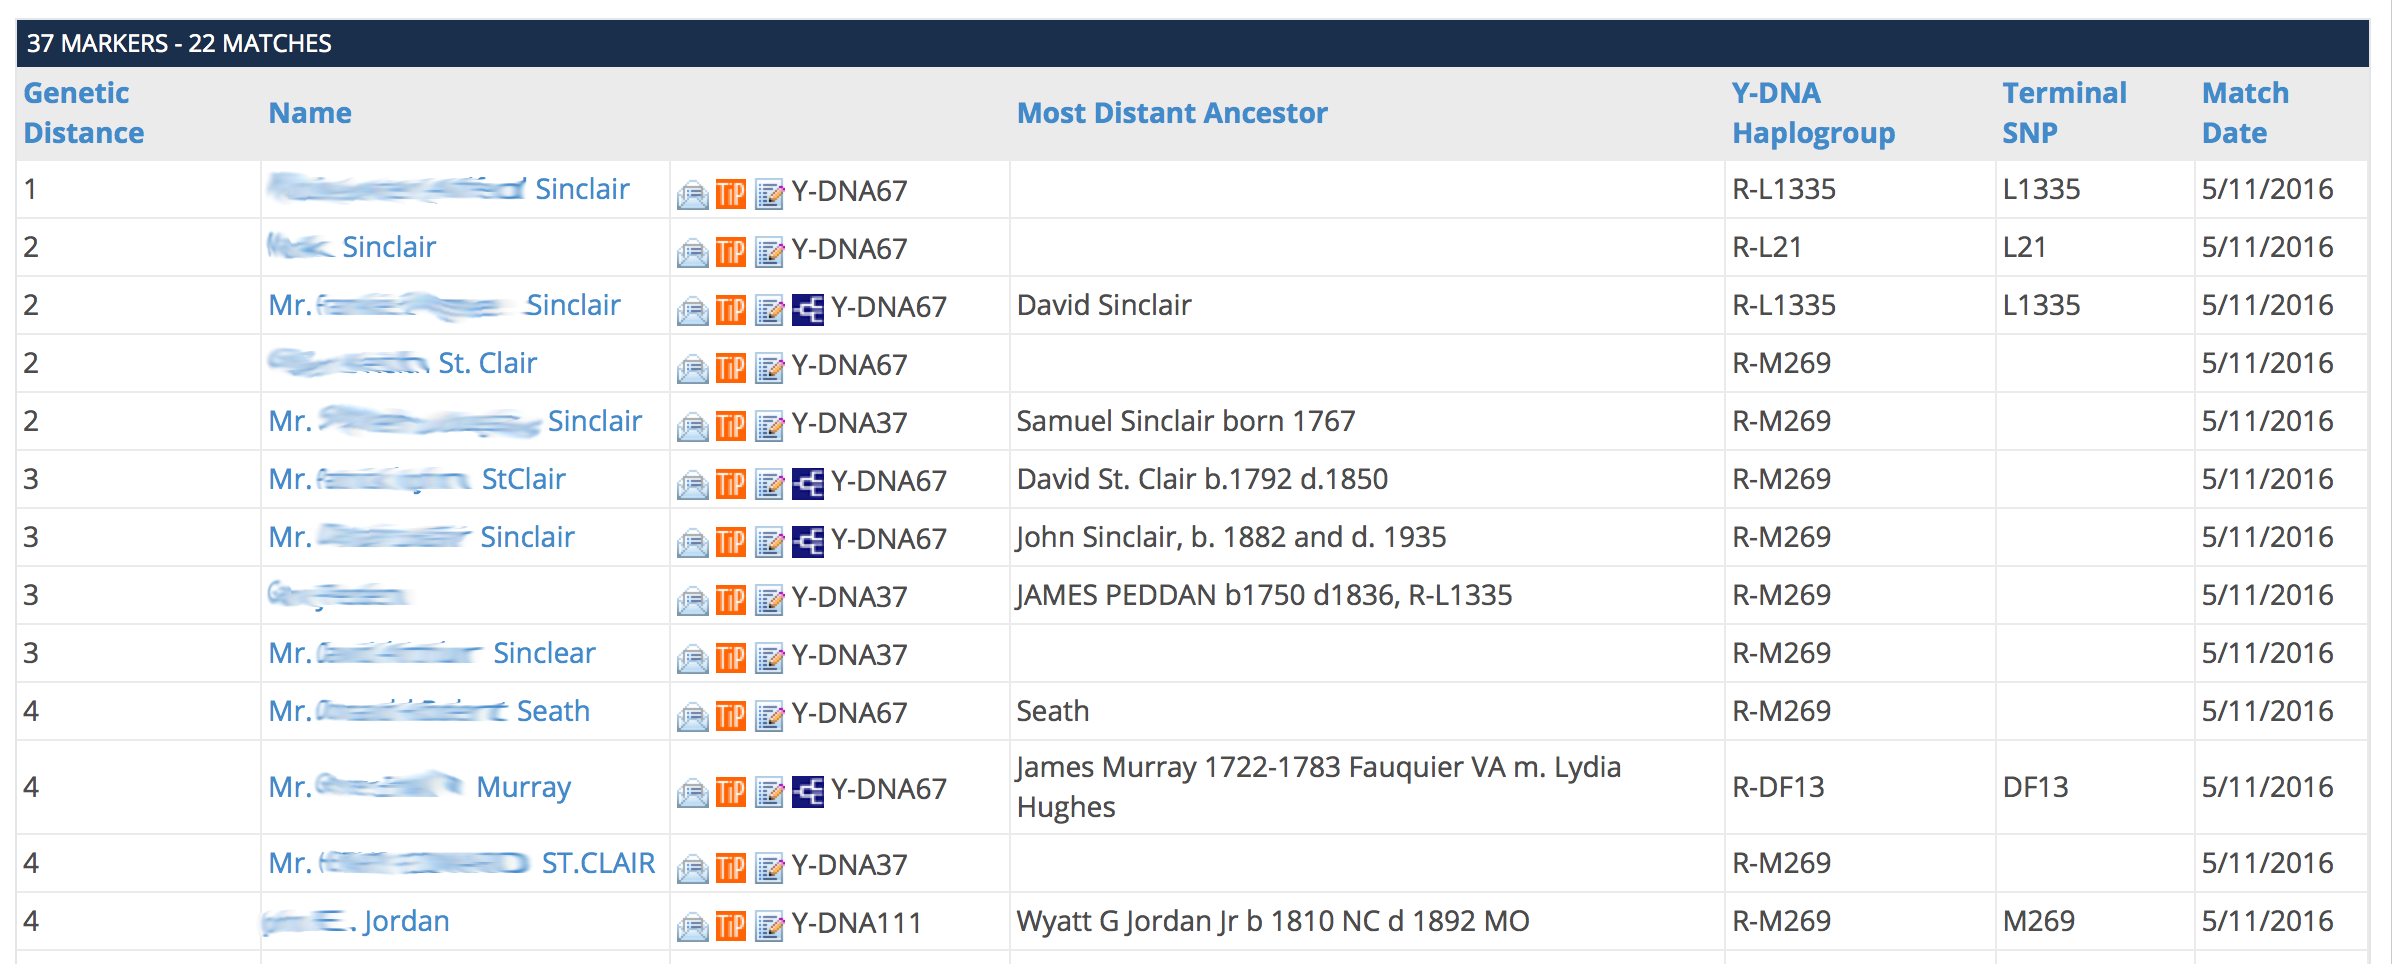
Task: Sort by Y-DNA Haplogroup column
Action: (1813, 113)
